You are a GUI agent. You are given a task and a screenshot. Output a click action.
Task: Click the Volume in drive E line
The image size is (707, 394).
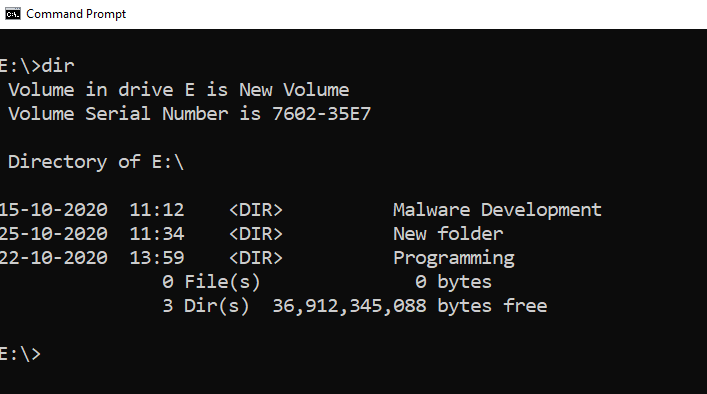(x=179, y=90)
